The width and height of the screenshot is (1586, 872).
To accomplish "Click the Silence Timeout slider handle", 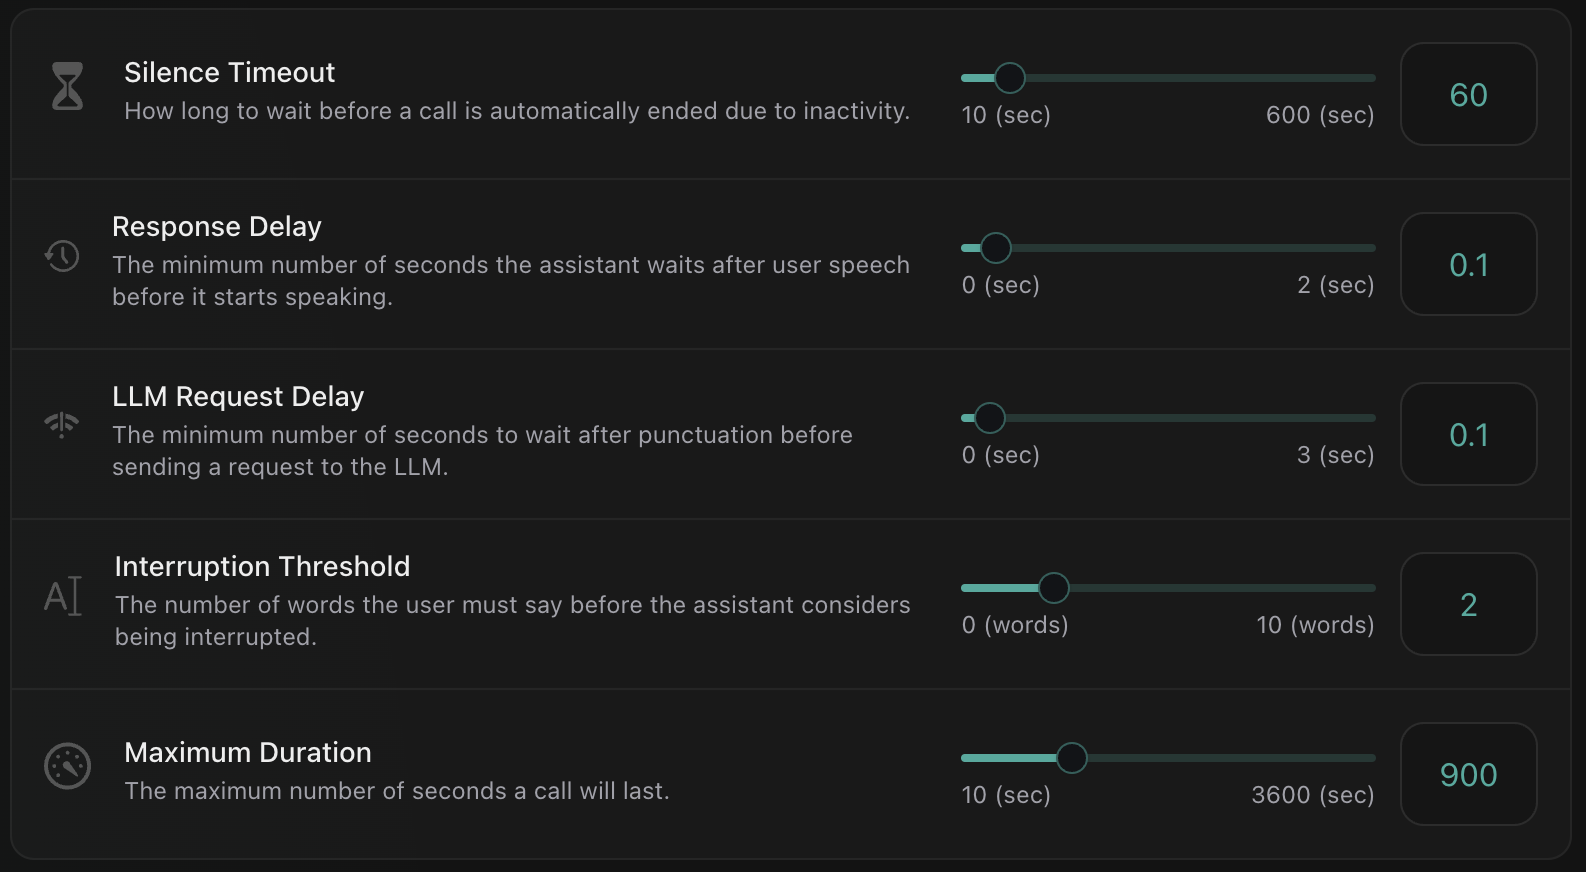I will pos(1010,78).
